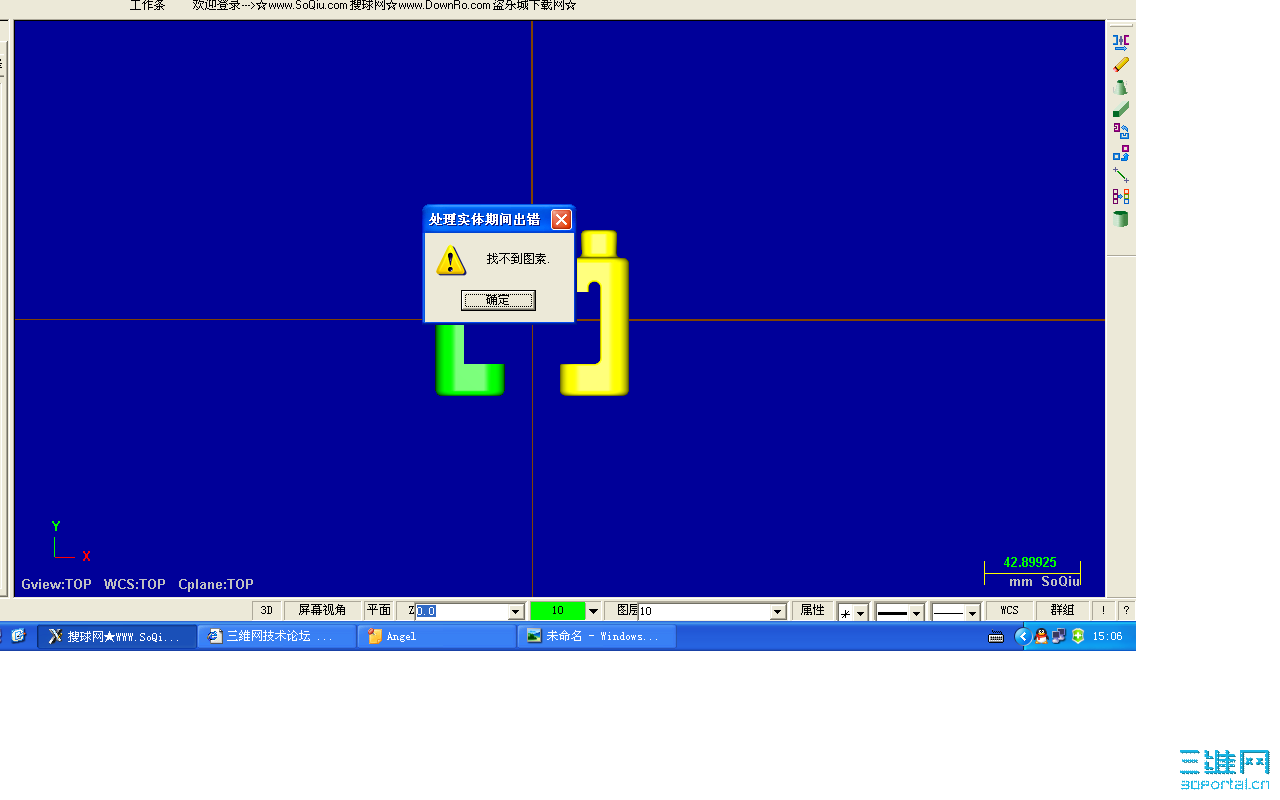
Task: Click the Z depth input field
Action: pyautogui.click(x=462, y=611)
